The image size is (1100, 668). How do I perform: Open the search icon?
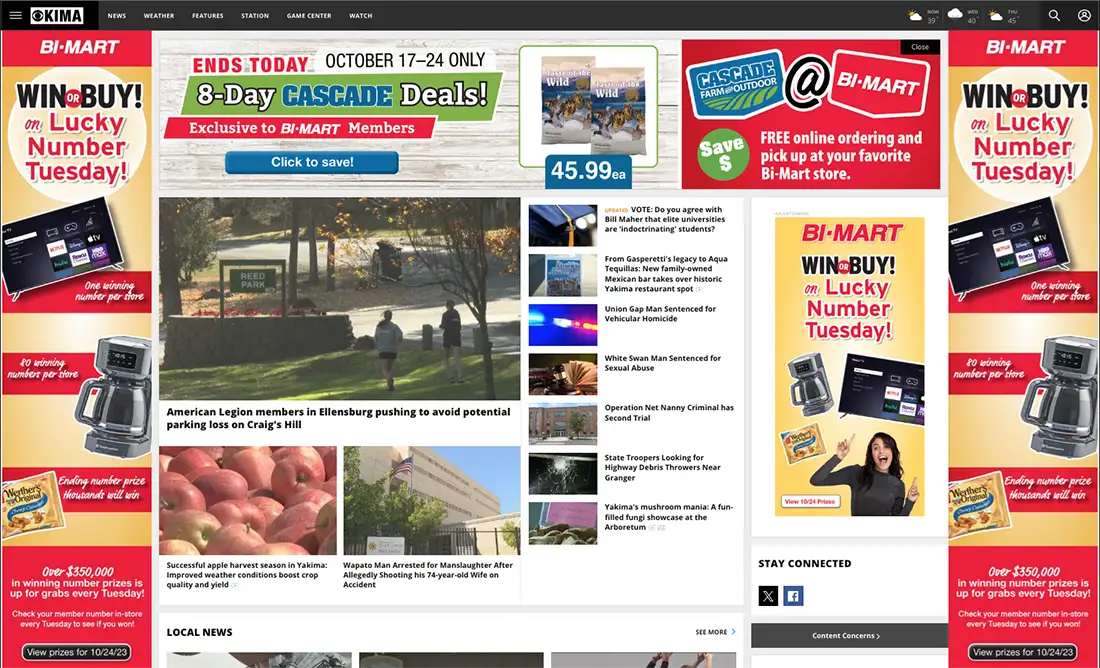coord(1054,15)
